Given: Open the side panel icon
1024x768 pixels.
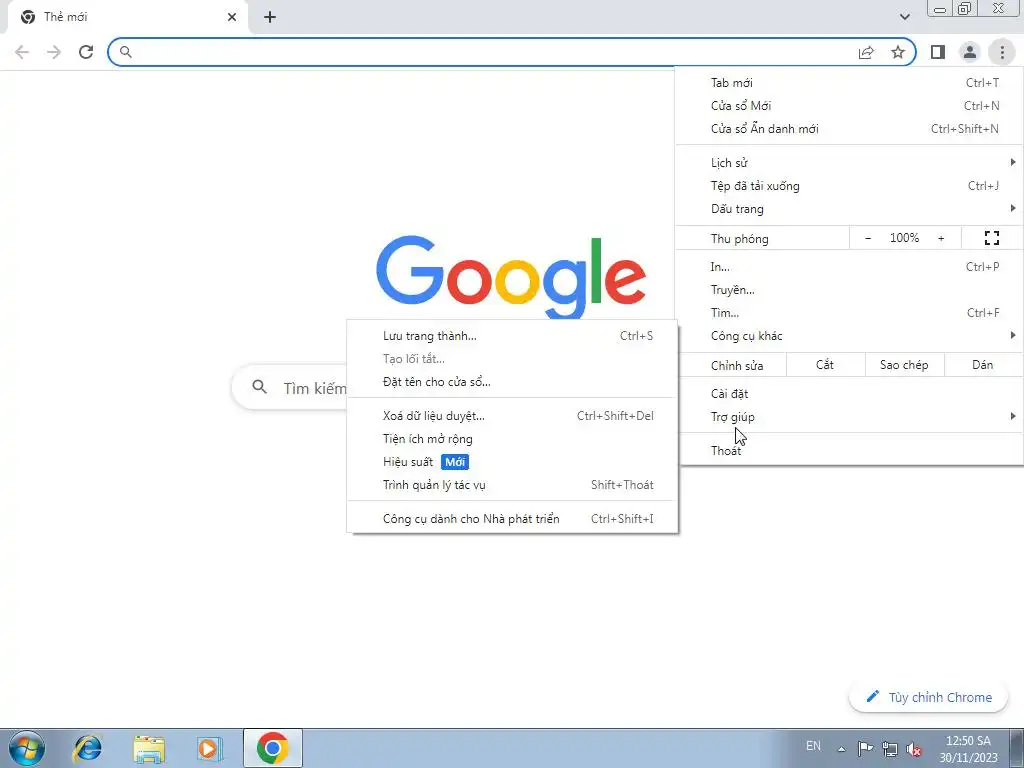Looking at the screenshot, I should coord(938,52).
